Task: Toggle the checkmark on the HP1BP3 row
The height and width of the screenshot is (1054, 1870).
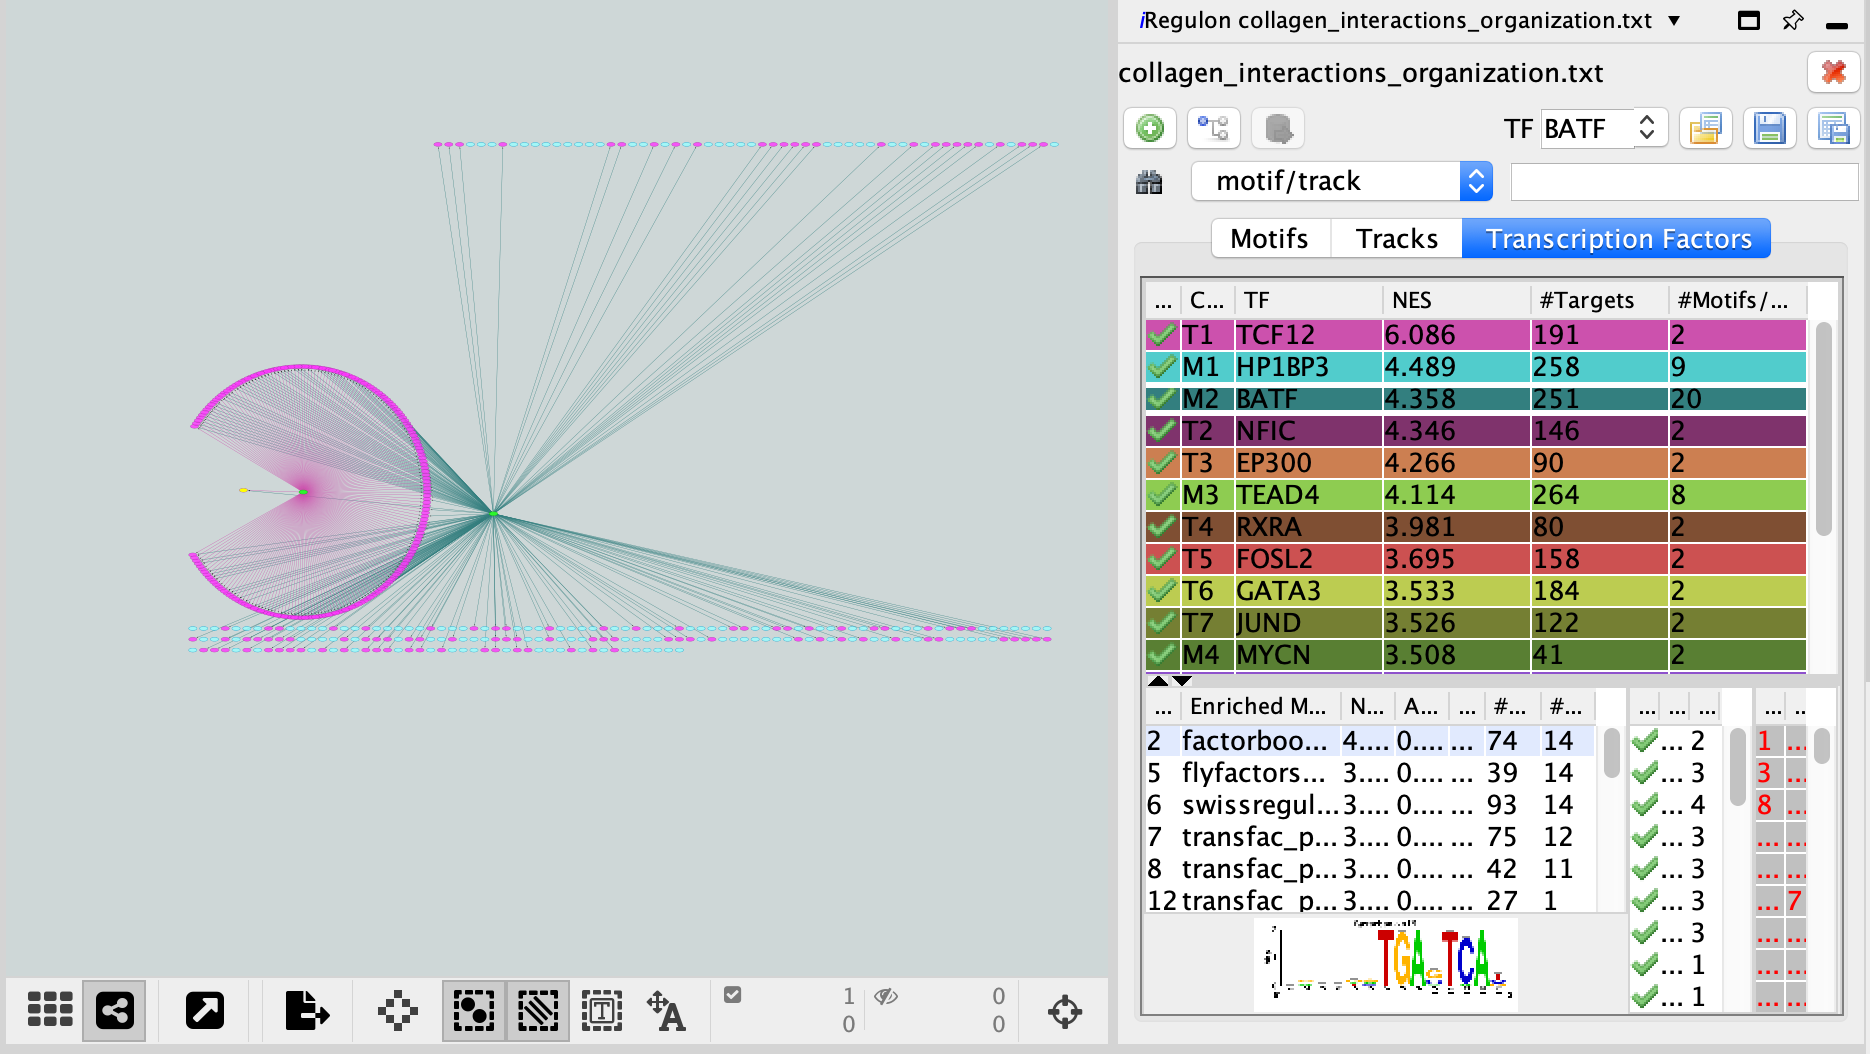Action: click(x=1162, y=366)
